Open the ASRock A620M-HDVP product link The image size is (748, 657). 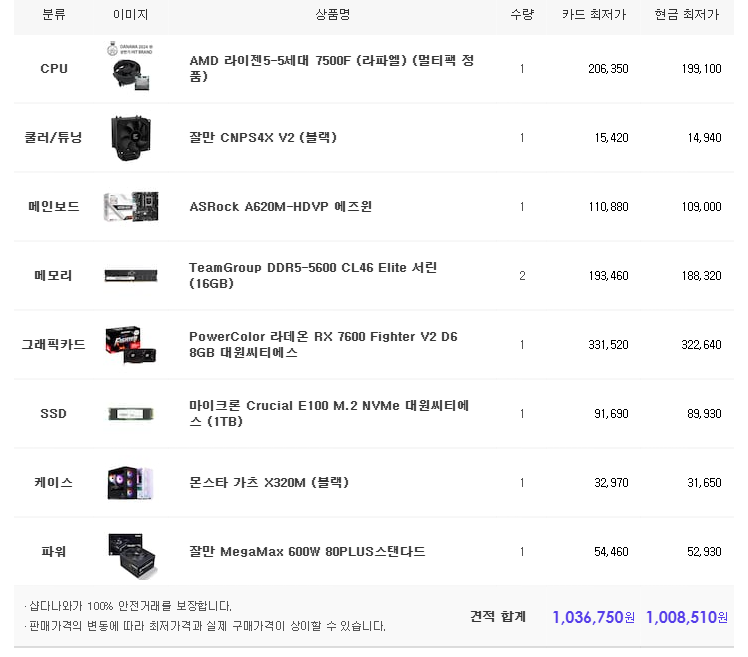pos(280,207)
